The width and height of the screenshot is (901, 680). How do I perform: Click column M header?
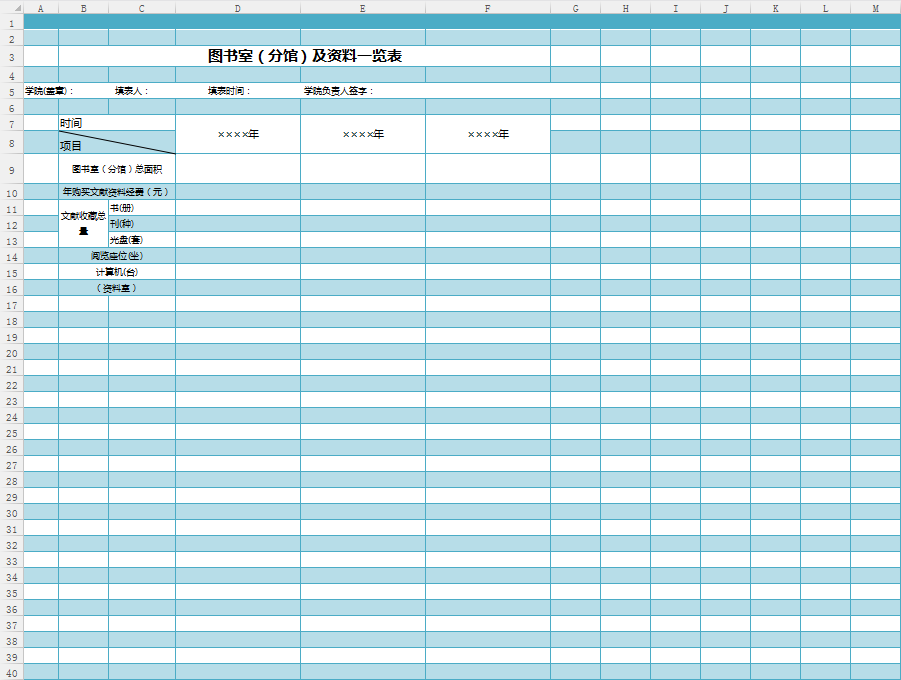[x=875, y=8]
